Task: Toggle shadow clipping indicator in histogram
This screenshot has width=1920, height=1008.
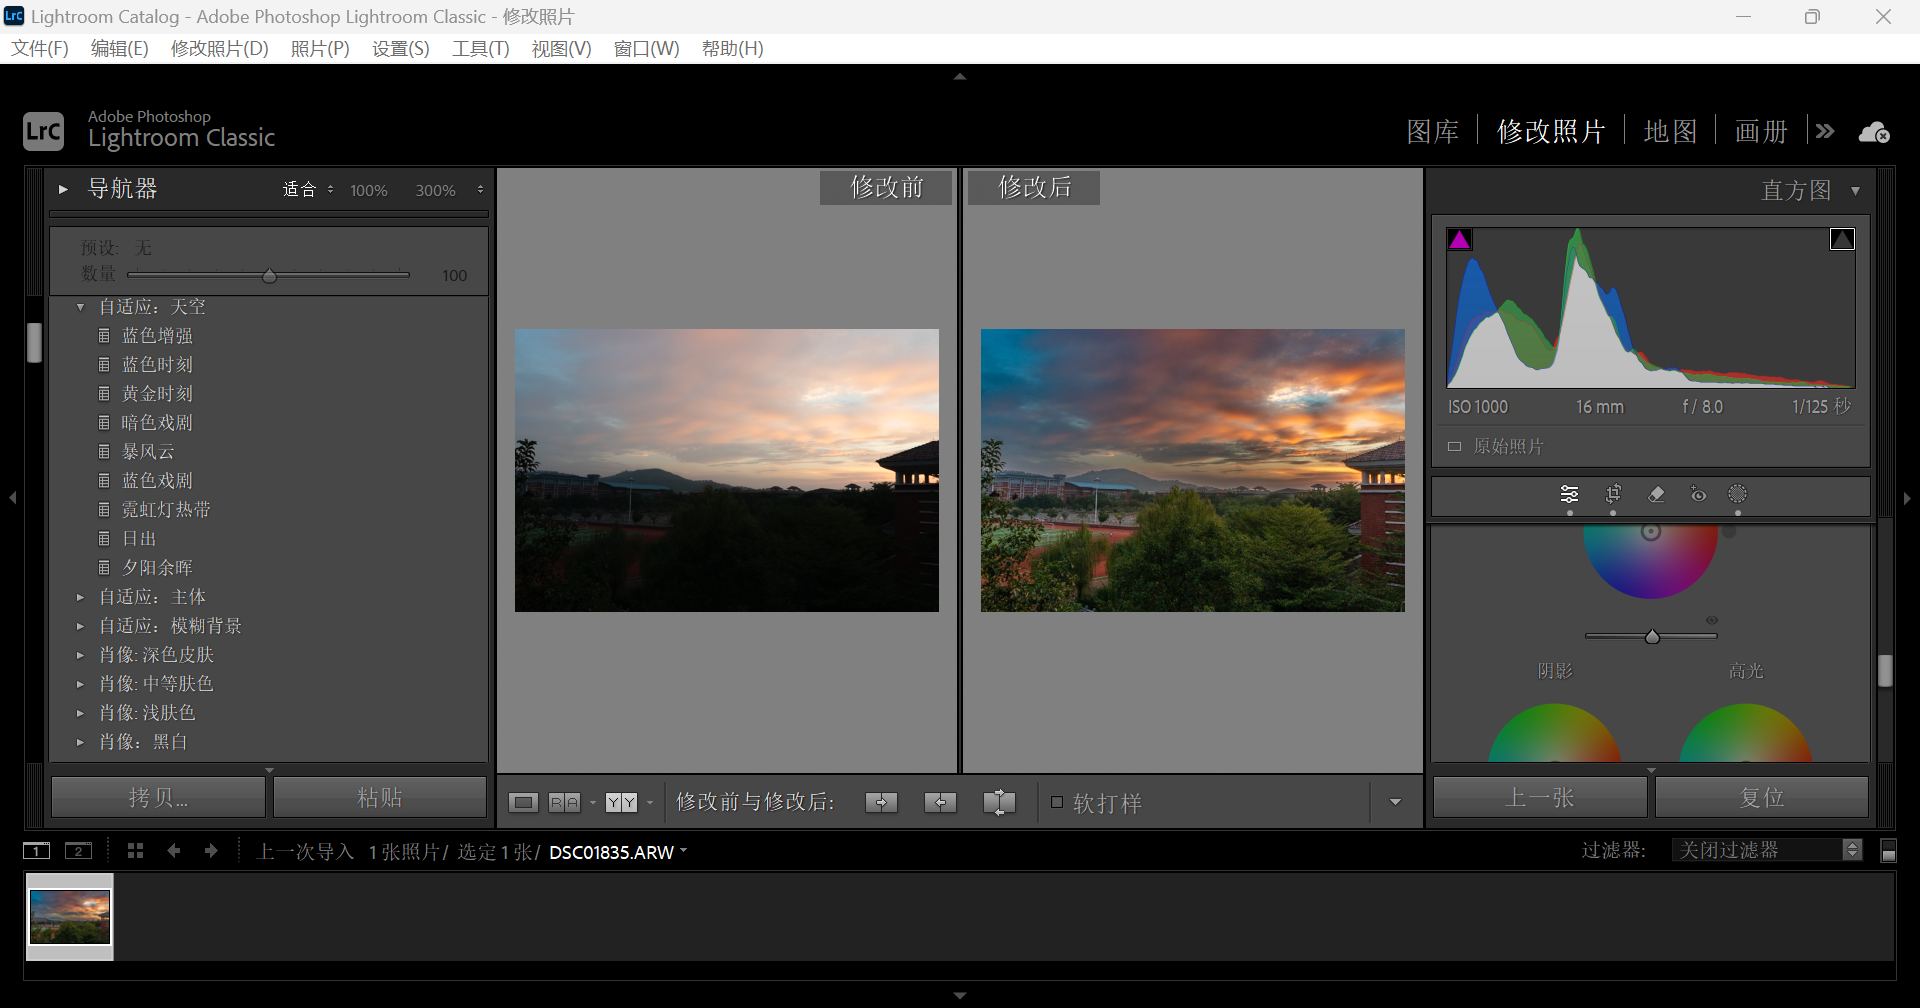Action: [x=1460, y=239]
